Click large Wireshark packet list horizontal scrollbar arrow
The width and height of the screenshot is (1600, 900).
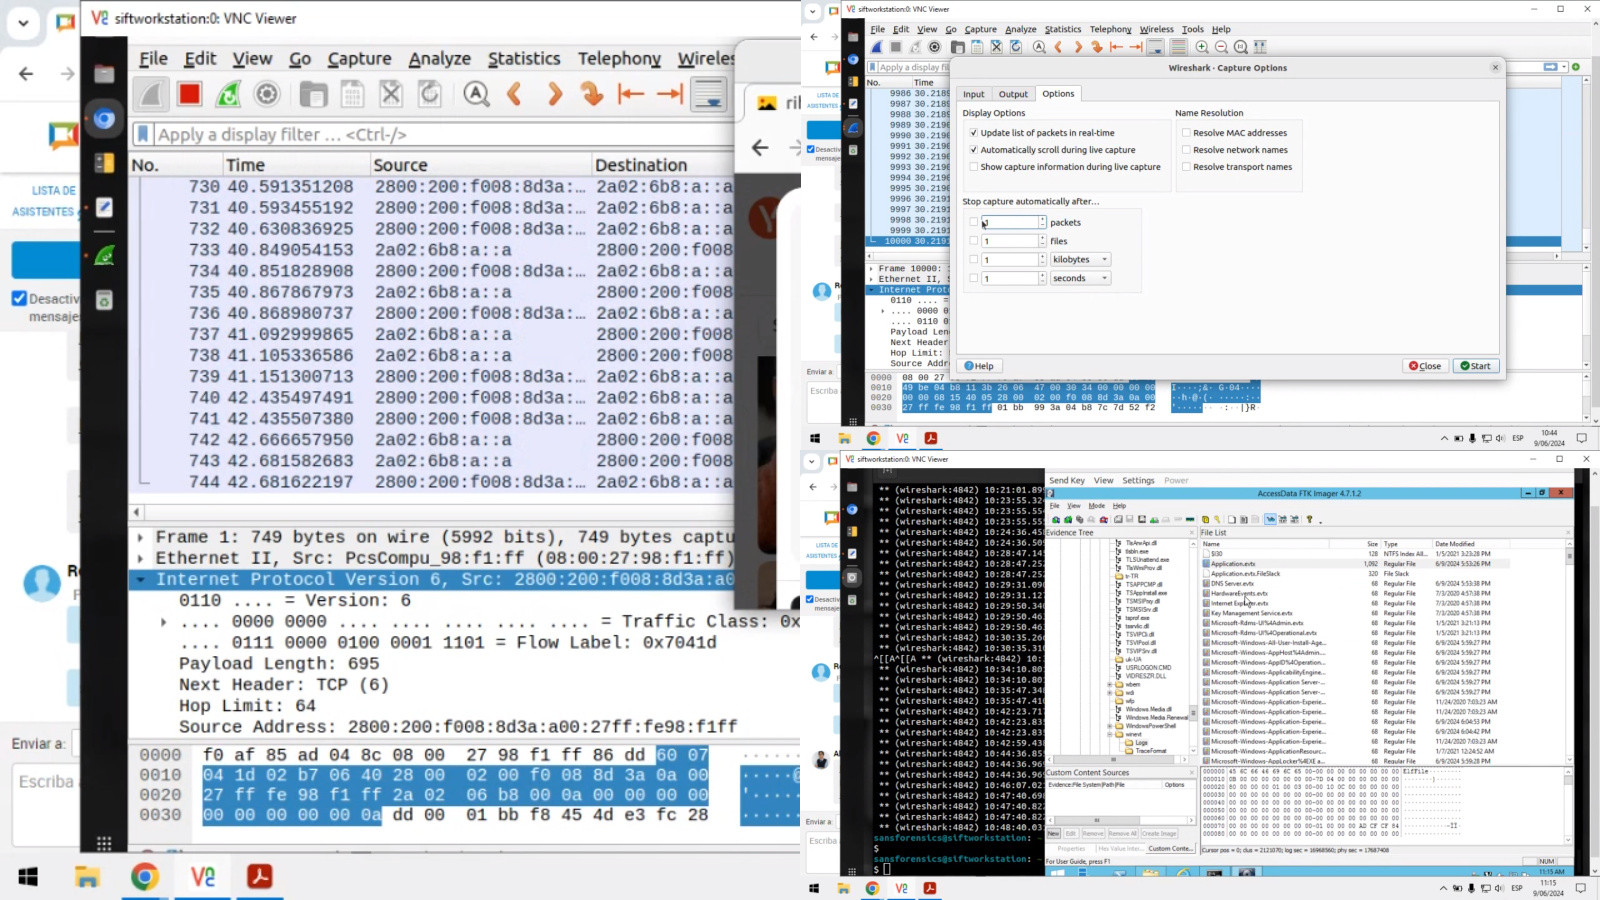click(x=137, y=511)
